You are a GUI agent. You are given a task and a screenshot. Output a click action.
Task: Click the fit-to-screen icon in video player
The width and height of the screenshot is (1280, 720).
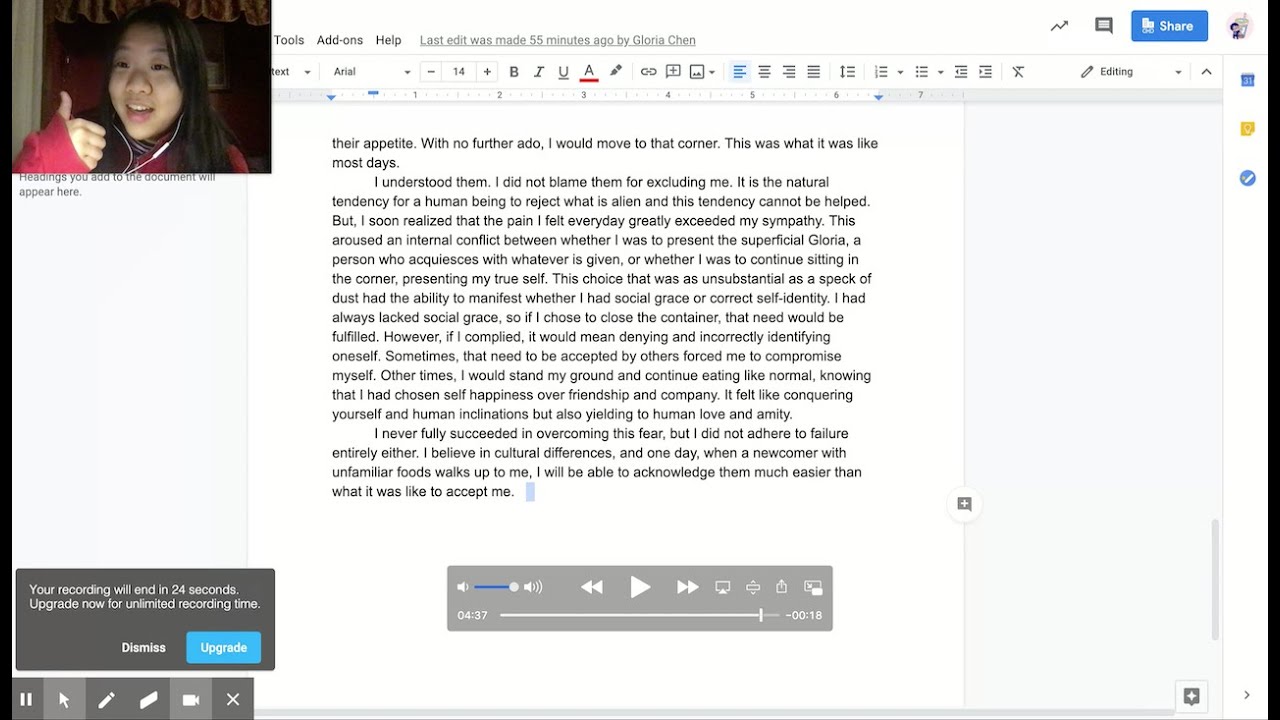tap(753, 587)
